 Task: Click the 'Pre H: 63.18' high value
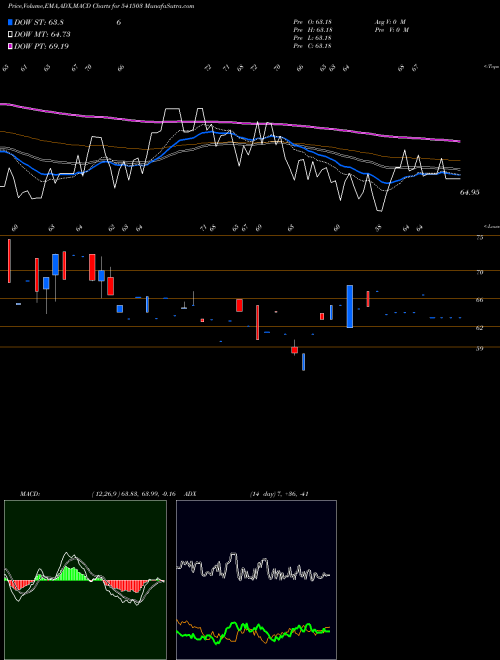click(313, 30)
